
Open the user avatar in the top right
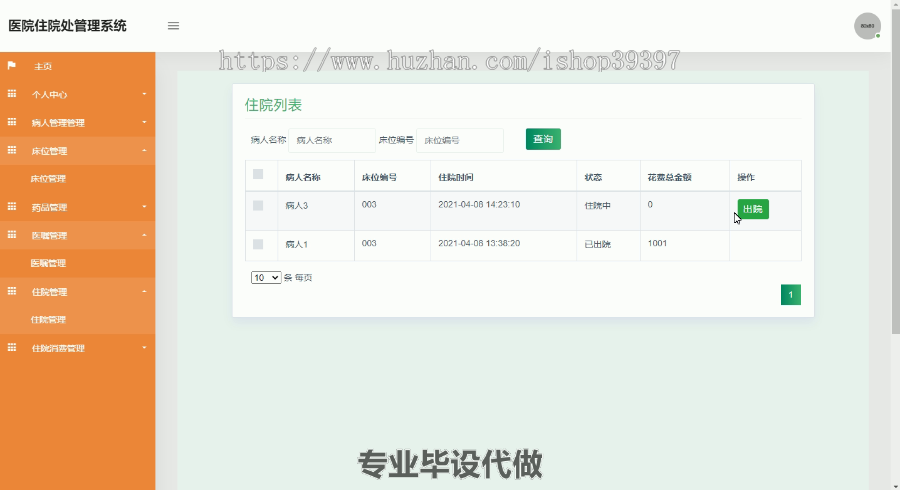867,26
